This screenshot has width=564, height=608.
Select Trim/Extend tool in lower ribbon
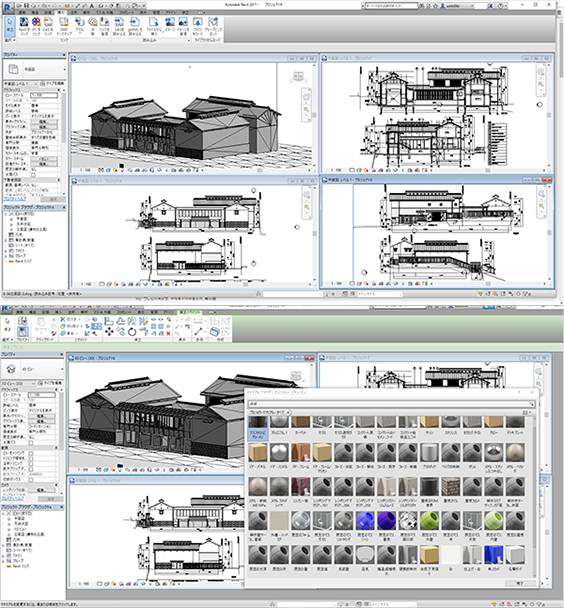(144, 332)
